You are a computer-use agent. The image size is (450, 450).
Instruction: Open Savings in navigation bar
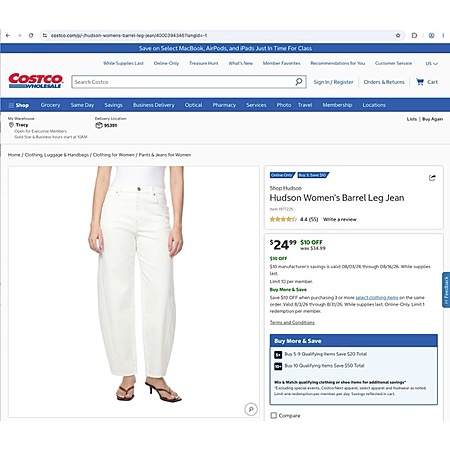(x=113, y=105)
